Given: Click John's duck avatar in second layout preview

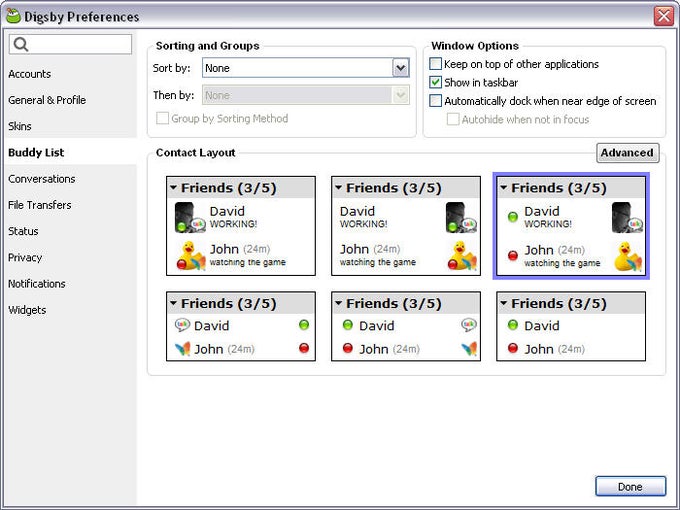Looking at the screenshot, I should [462, 256].
